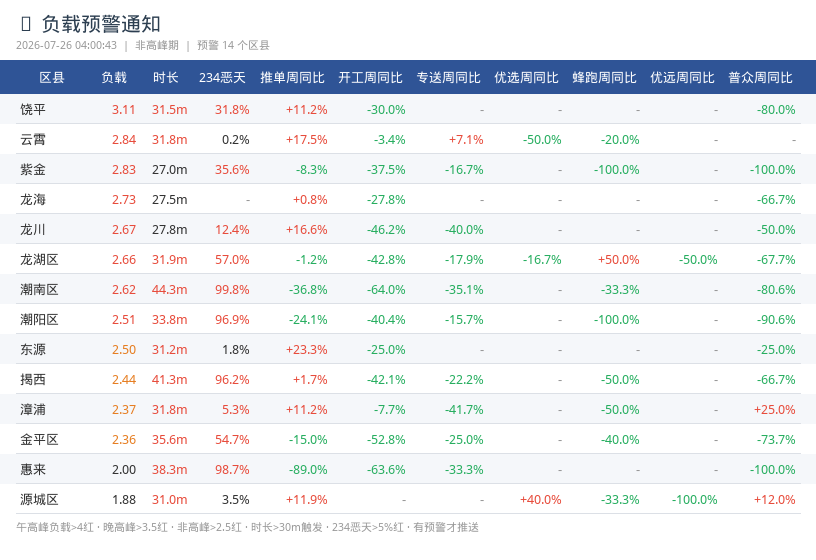Screen dimensions: 816x560
Task: Click 源城区 普众周同比 value +12.0%
Action: click(775, 500)
